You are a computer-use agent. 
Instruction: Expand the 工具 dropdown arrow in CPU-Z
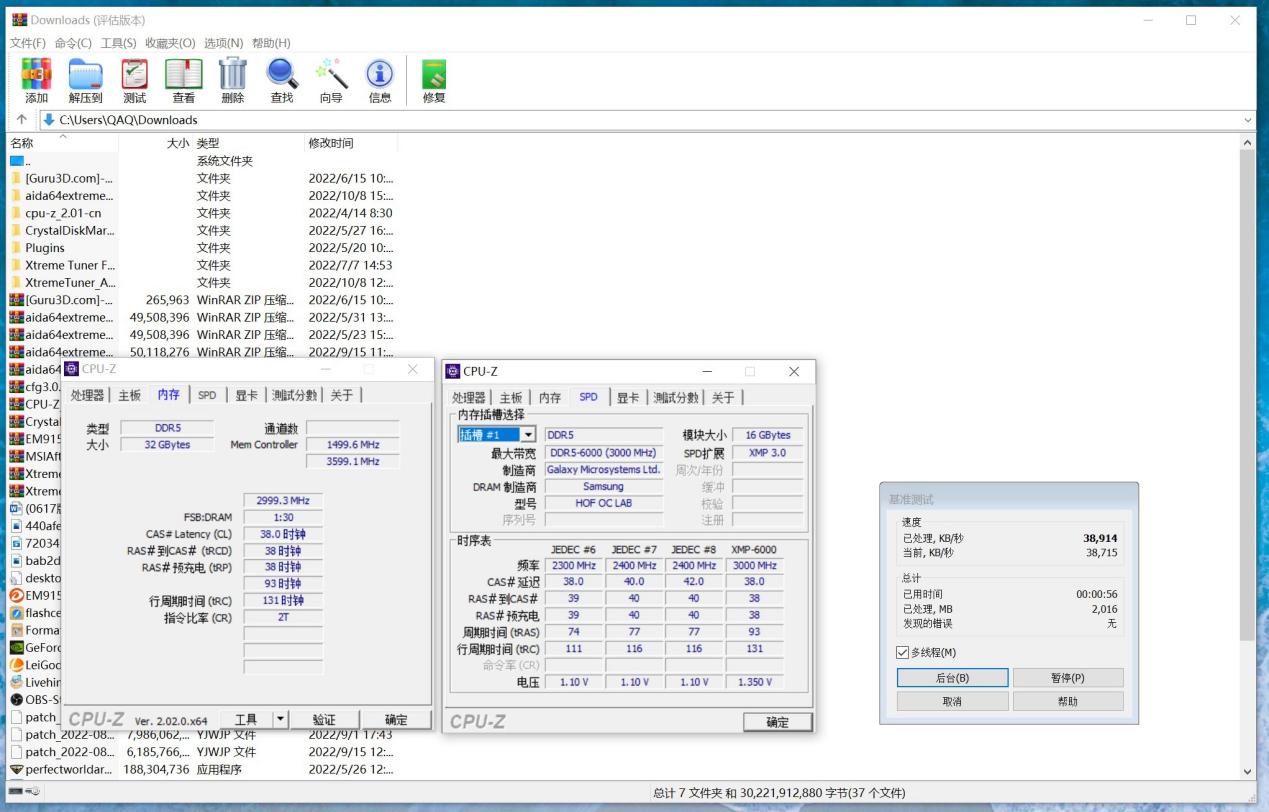tap(280, 719)
